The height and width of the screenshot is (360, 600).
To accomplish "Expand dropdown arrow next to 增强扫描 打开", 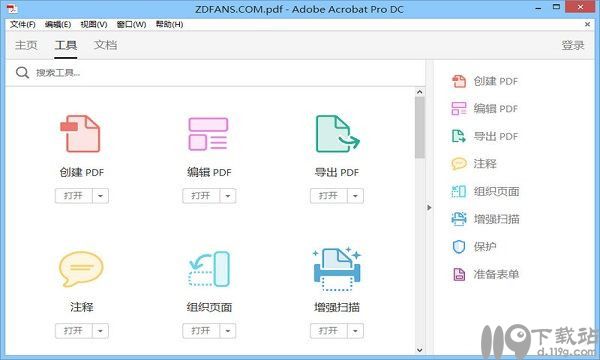I will coord(355,331).
